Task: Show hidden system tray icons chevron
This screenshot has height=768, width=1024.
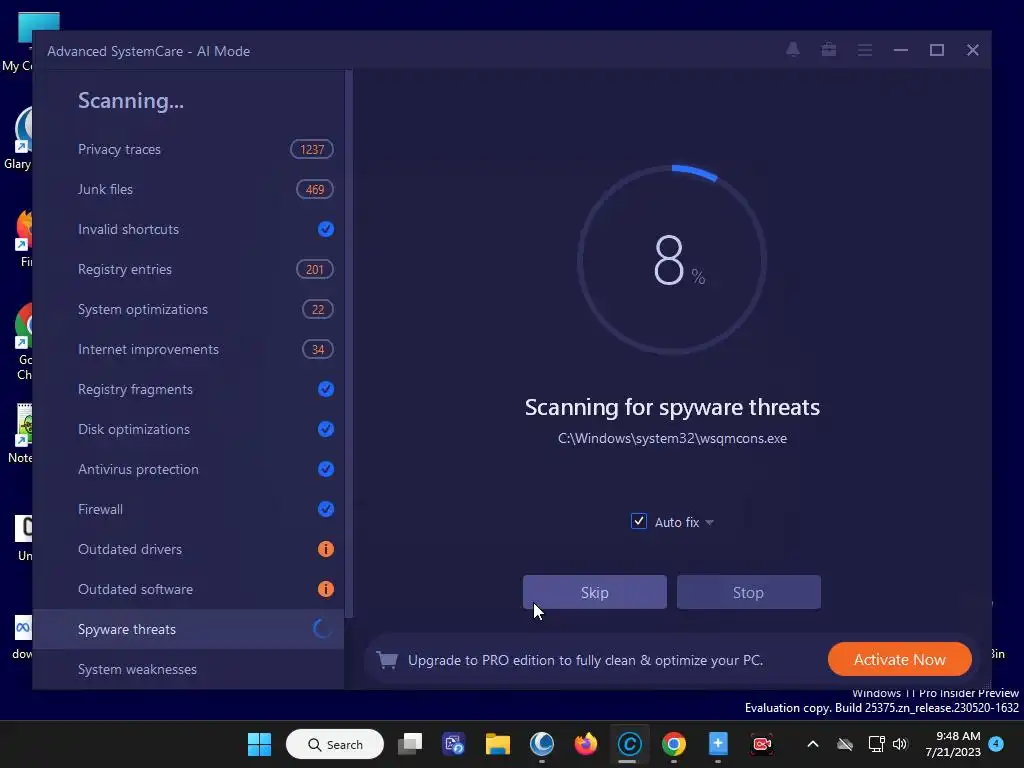Action: click(812, 744)
